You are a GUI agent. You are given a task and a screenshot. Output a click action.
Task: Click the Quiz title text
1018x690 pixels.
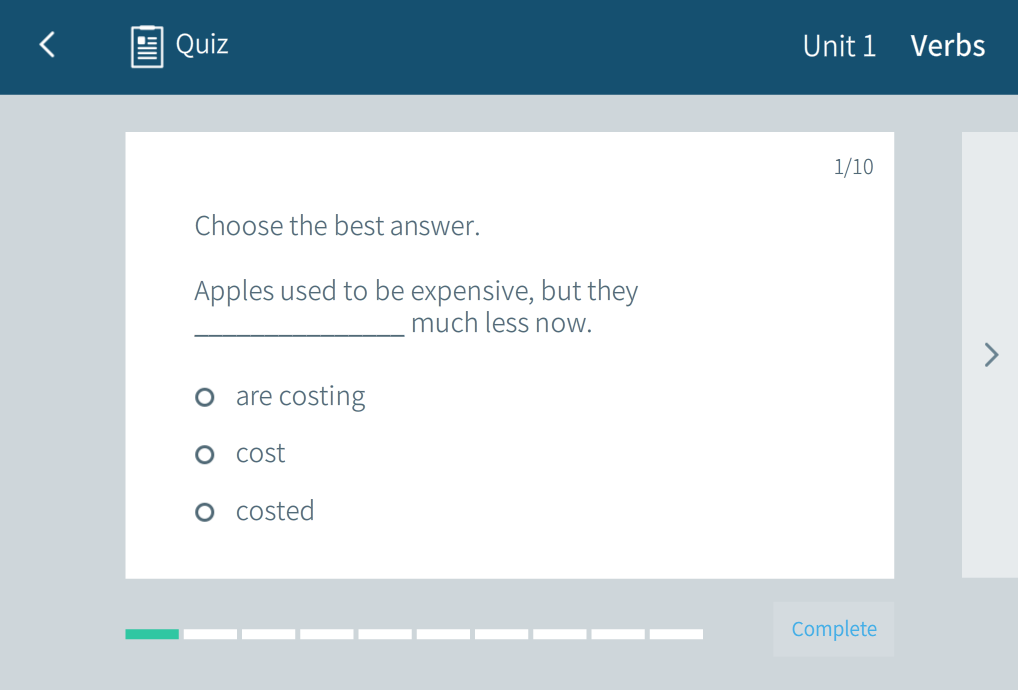[x=202, y=44]
